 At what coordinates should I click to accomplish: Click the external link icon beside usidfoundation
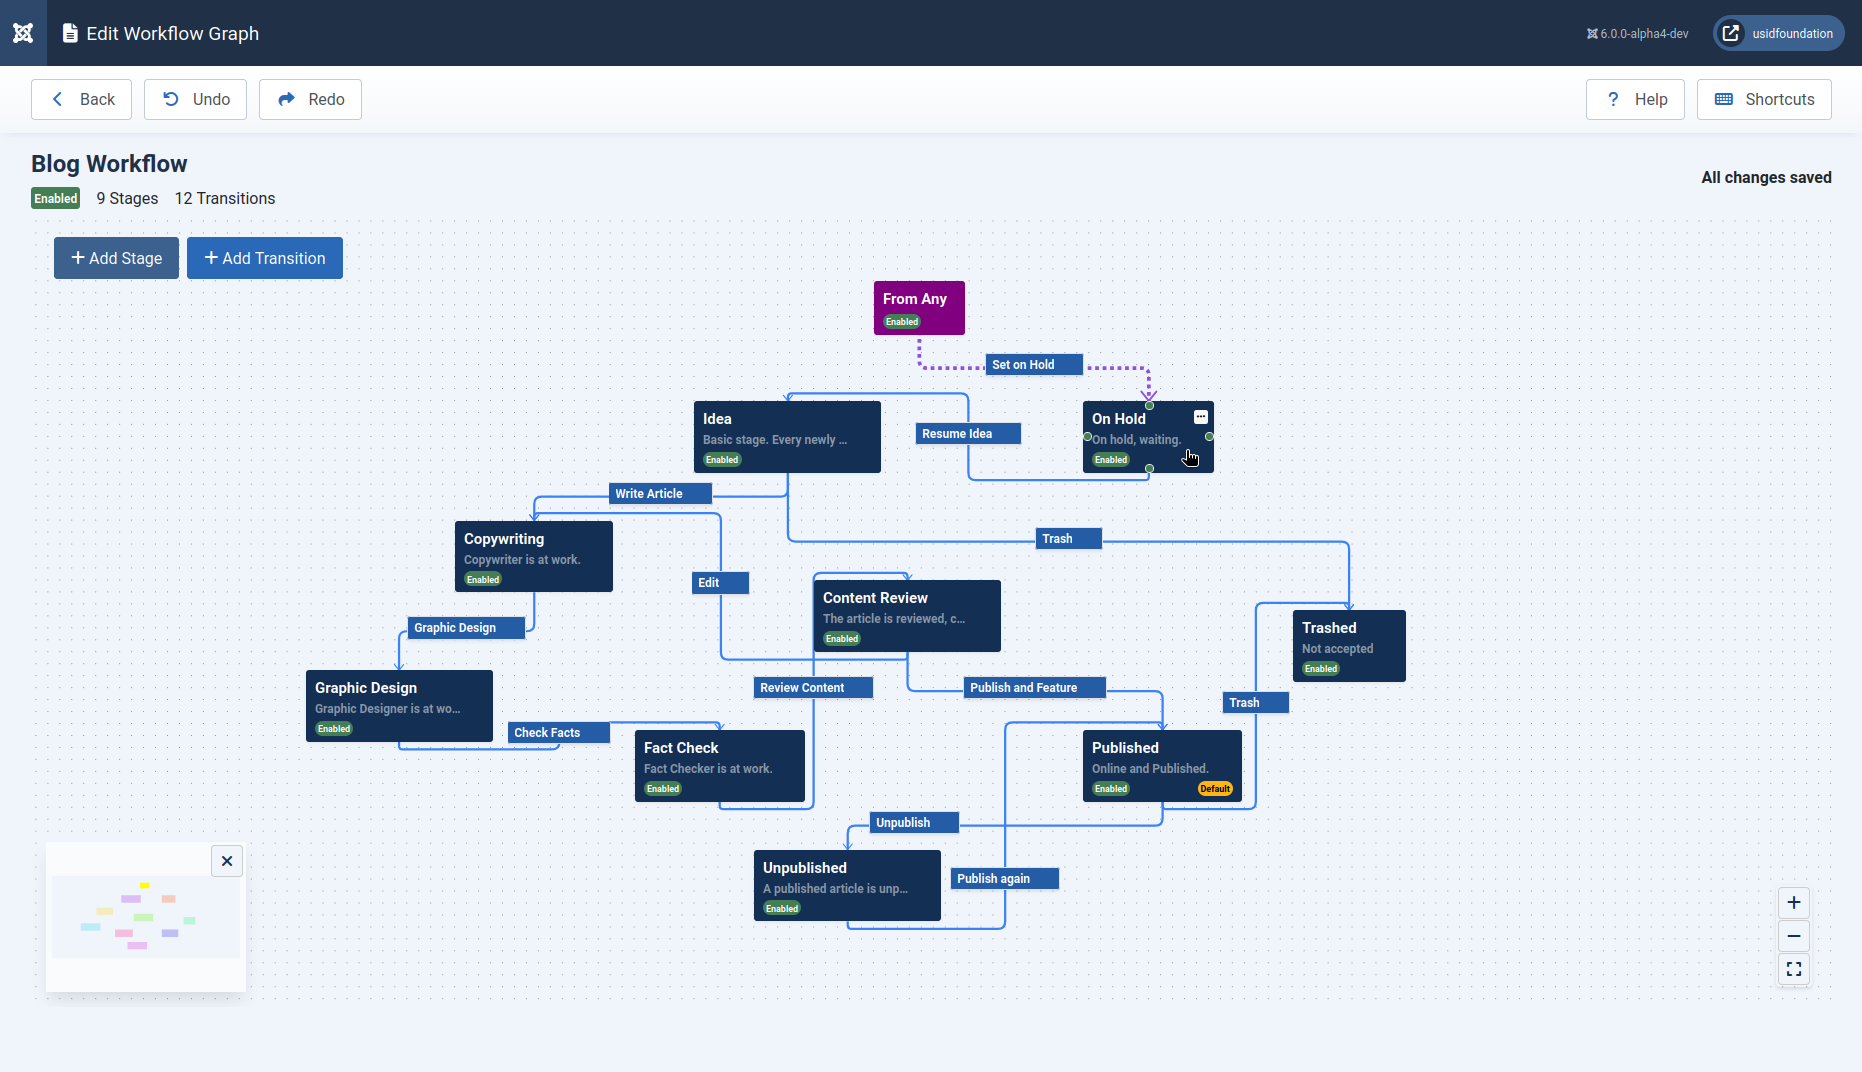(1731, 33)
